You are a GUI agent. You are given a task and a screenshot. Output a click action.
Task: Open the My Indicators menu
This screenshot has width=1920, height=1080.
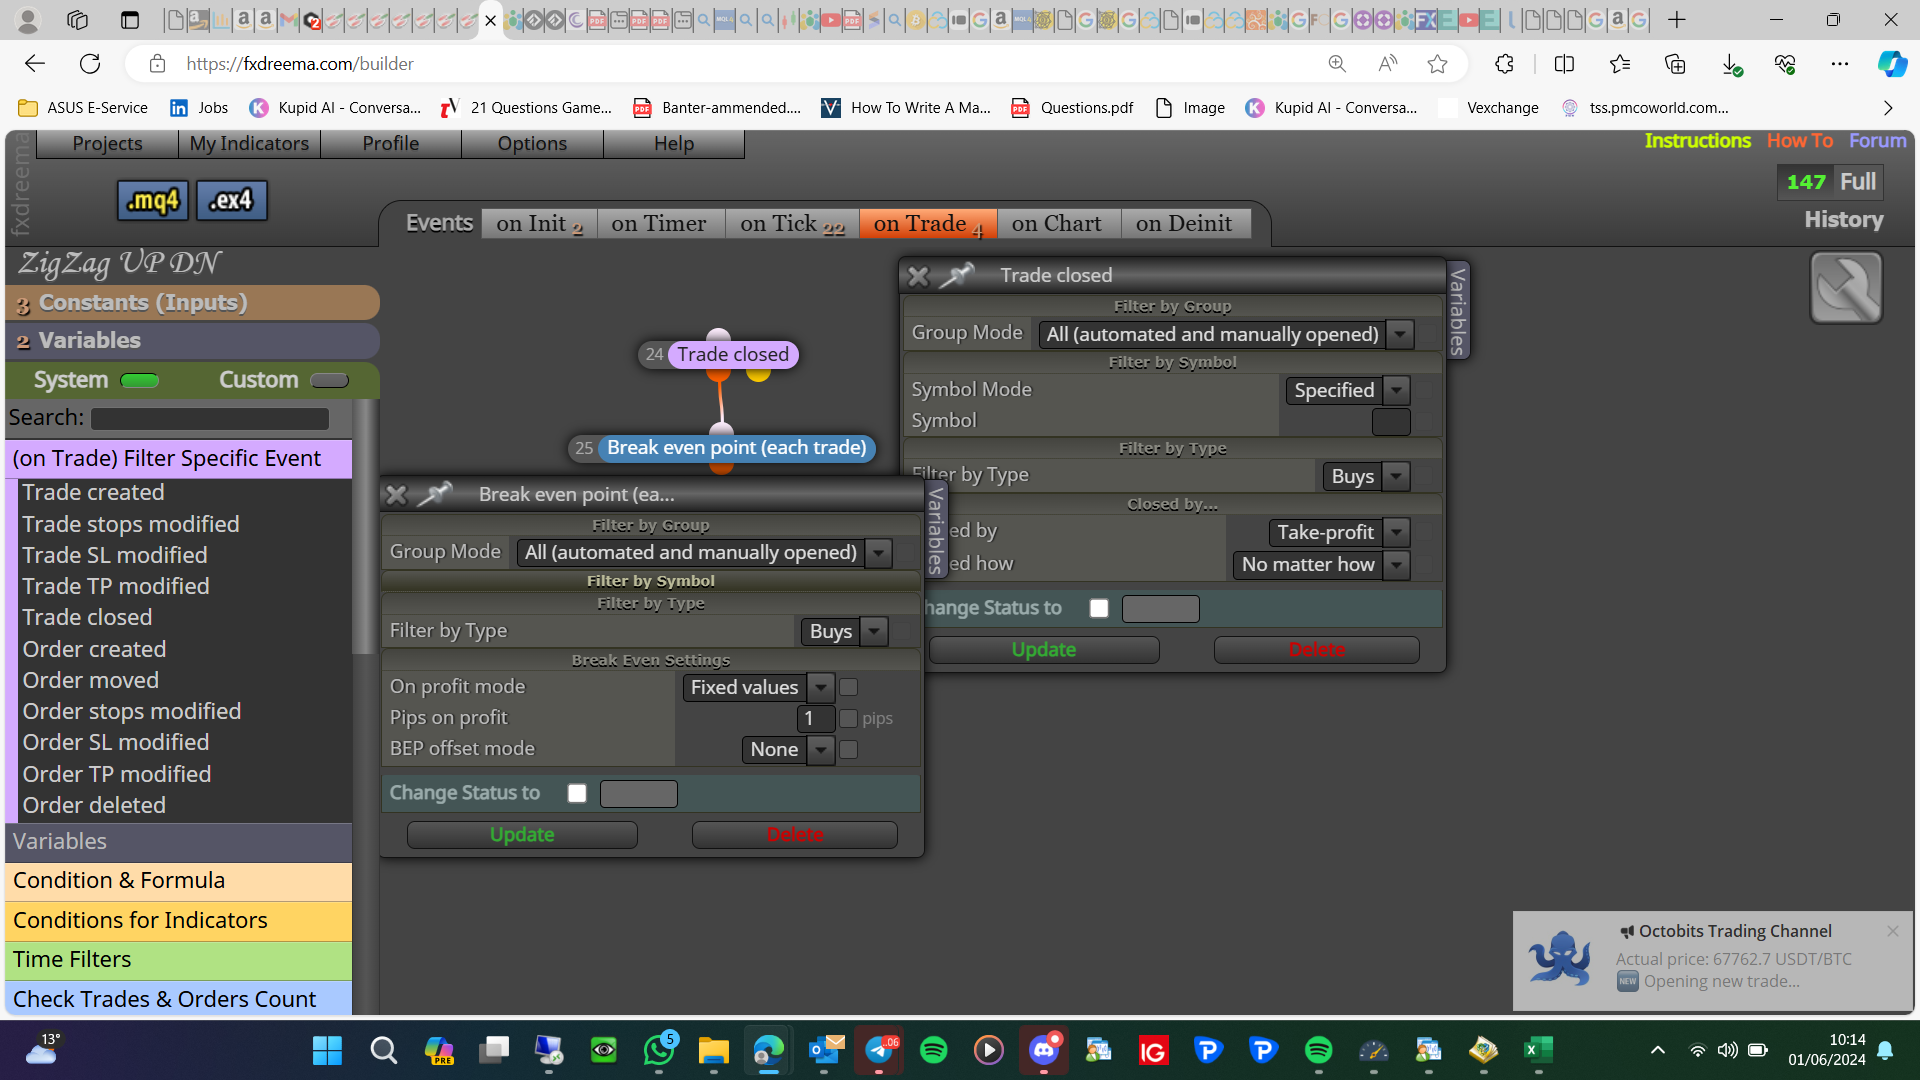coord(249,144)
